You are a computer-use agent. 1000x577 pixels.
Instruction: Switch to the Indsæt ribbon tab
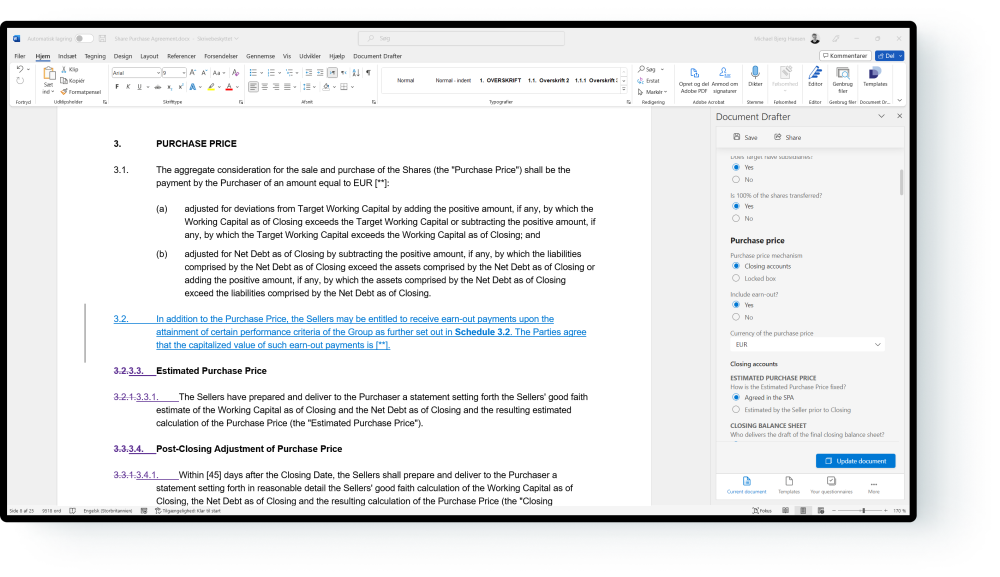tap(67, 56)
